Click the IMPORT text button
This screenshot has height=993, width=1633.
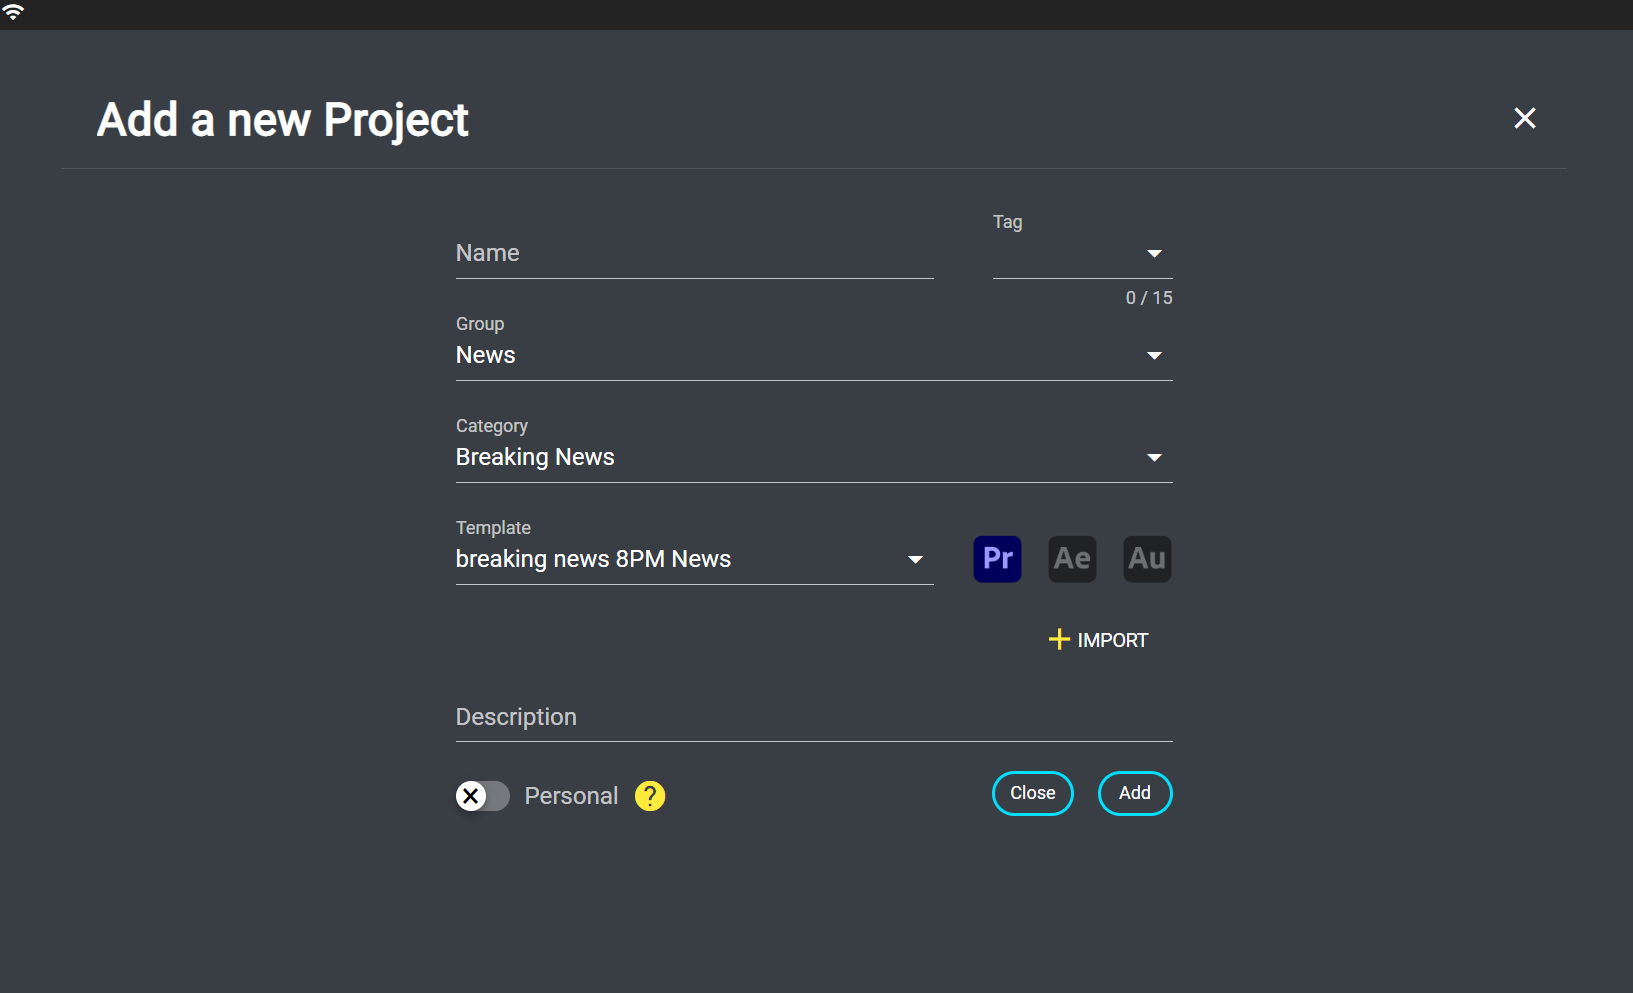tap(1112, 640)
